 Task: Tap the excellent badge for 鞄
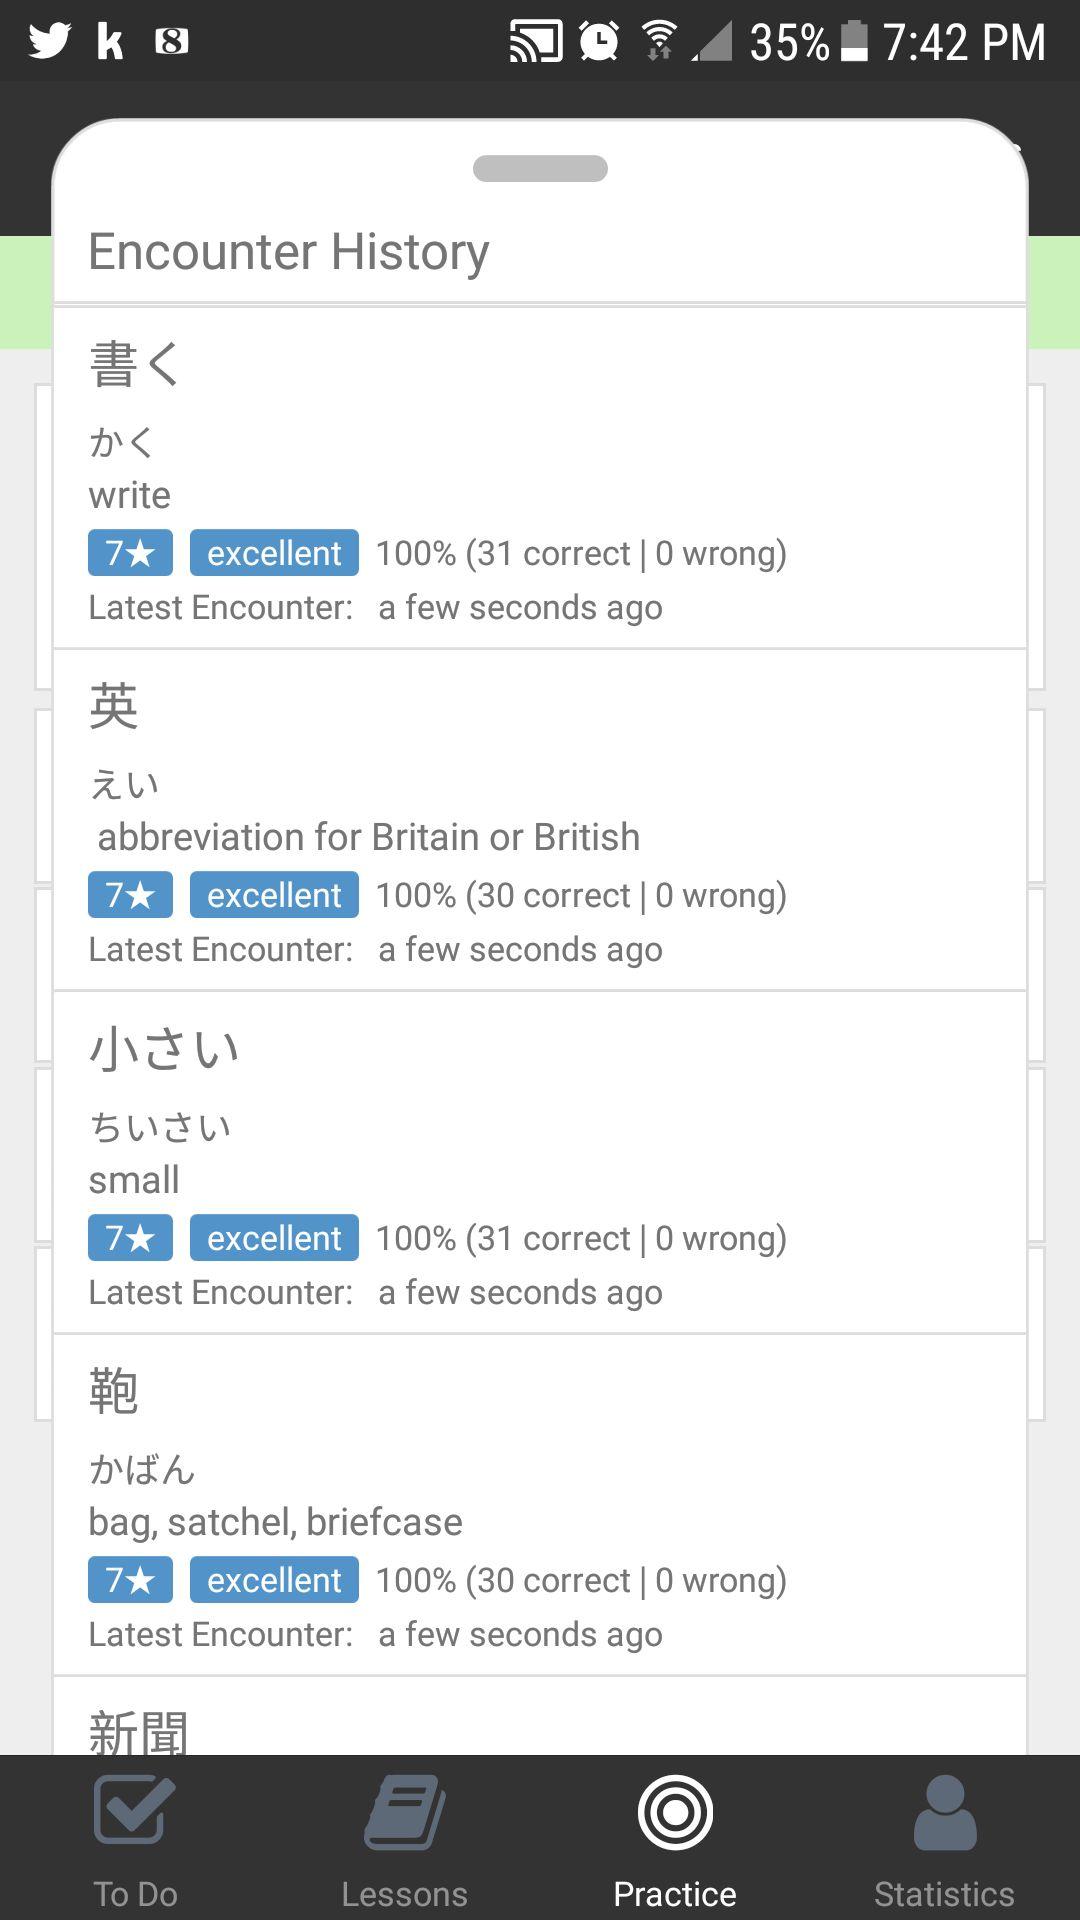(x=274, y=1580)
